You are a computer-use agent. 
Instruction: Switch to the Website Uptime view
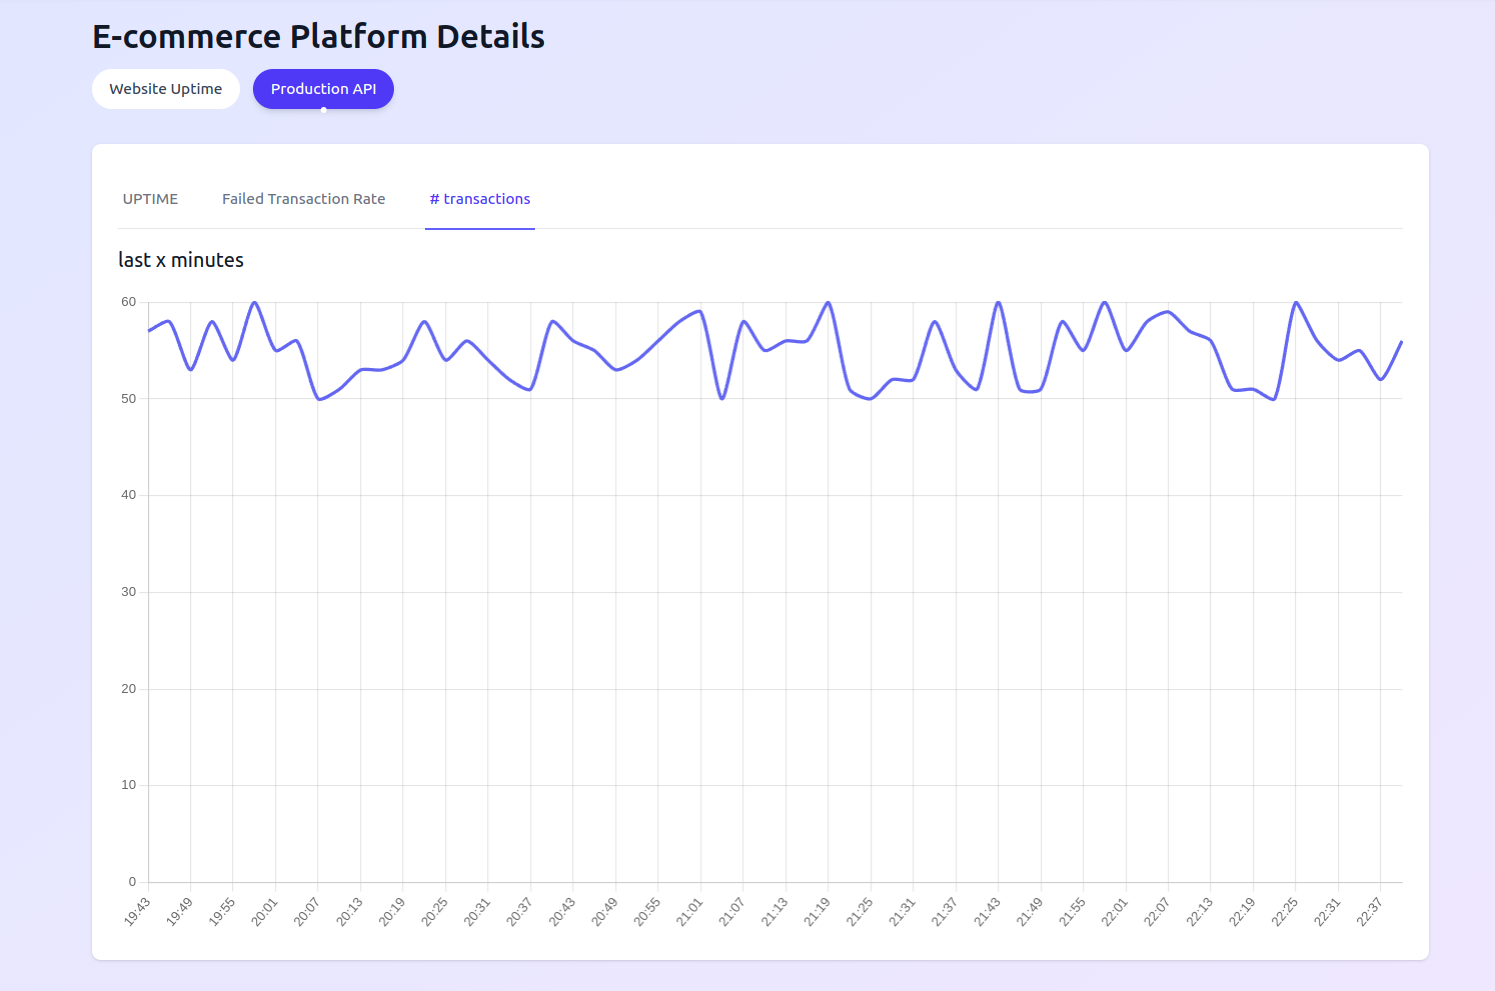point(166,89)
